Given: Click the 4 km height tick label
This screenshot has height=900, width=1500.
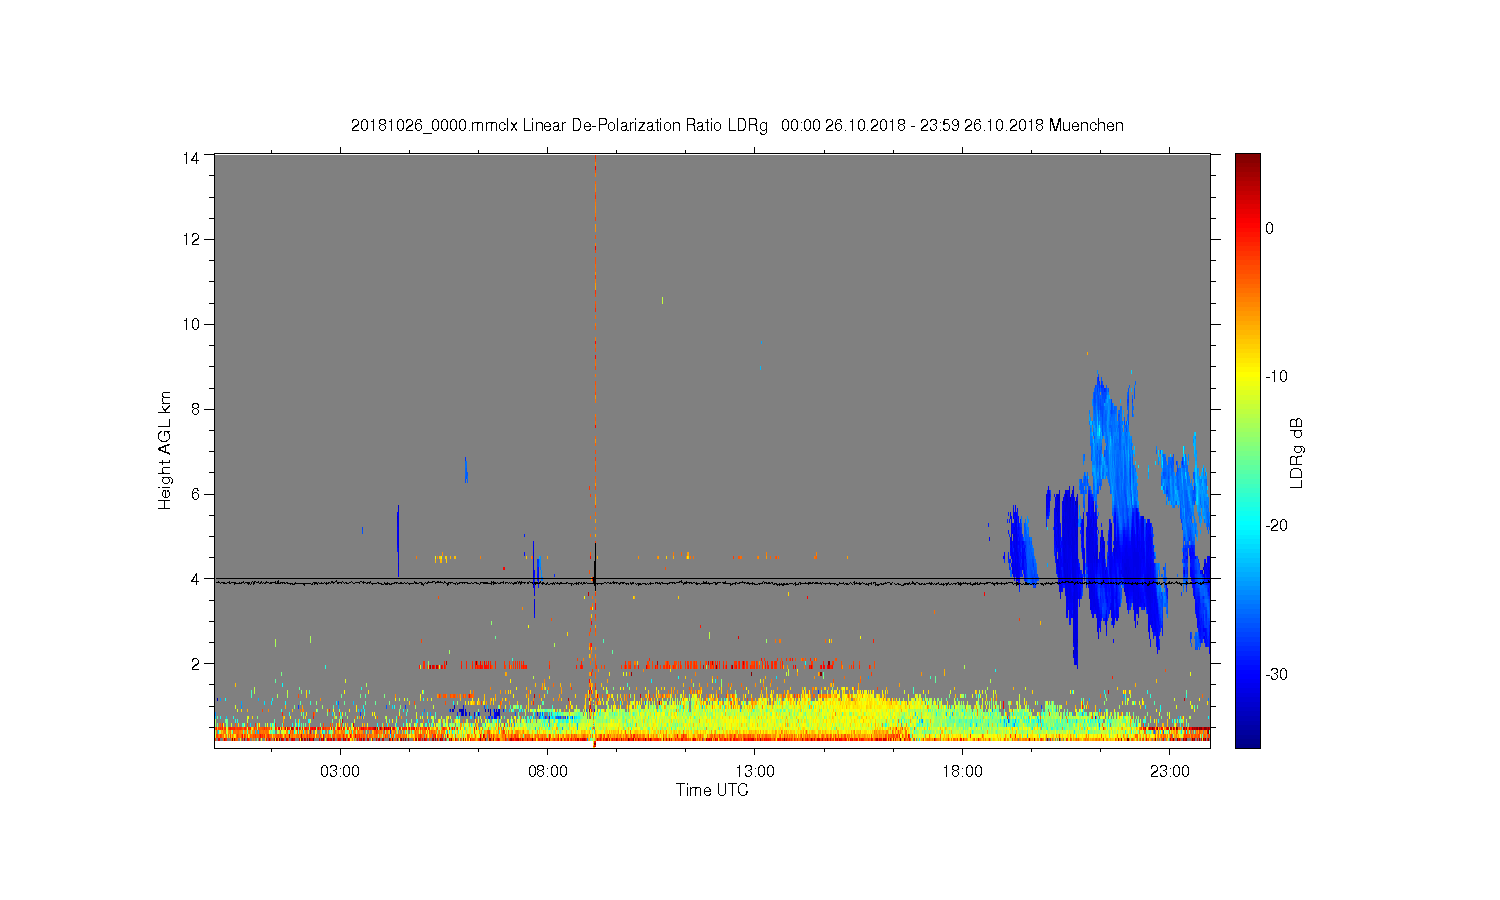Looking at the screenshot, I should (196, 579).
